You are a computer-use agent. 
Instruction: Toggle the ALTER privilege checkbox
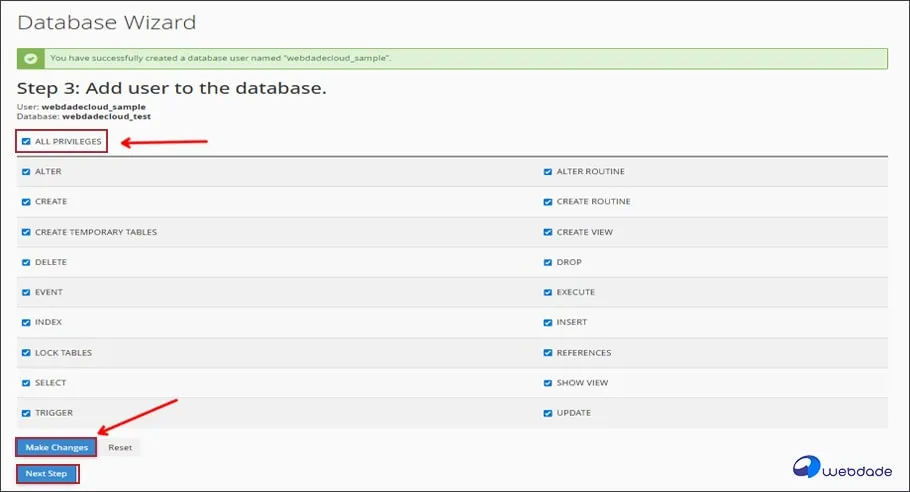(x=26, y=172)
